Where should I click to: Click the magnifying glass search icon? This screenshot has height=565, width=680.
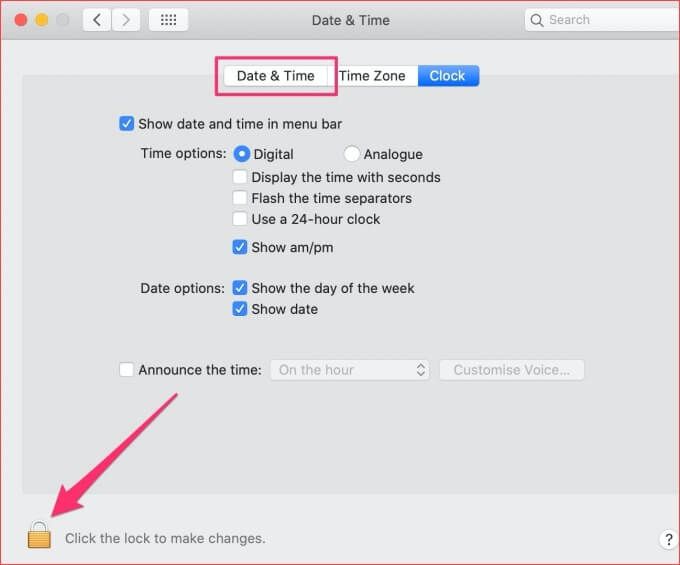536,20
